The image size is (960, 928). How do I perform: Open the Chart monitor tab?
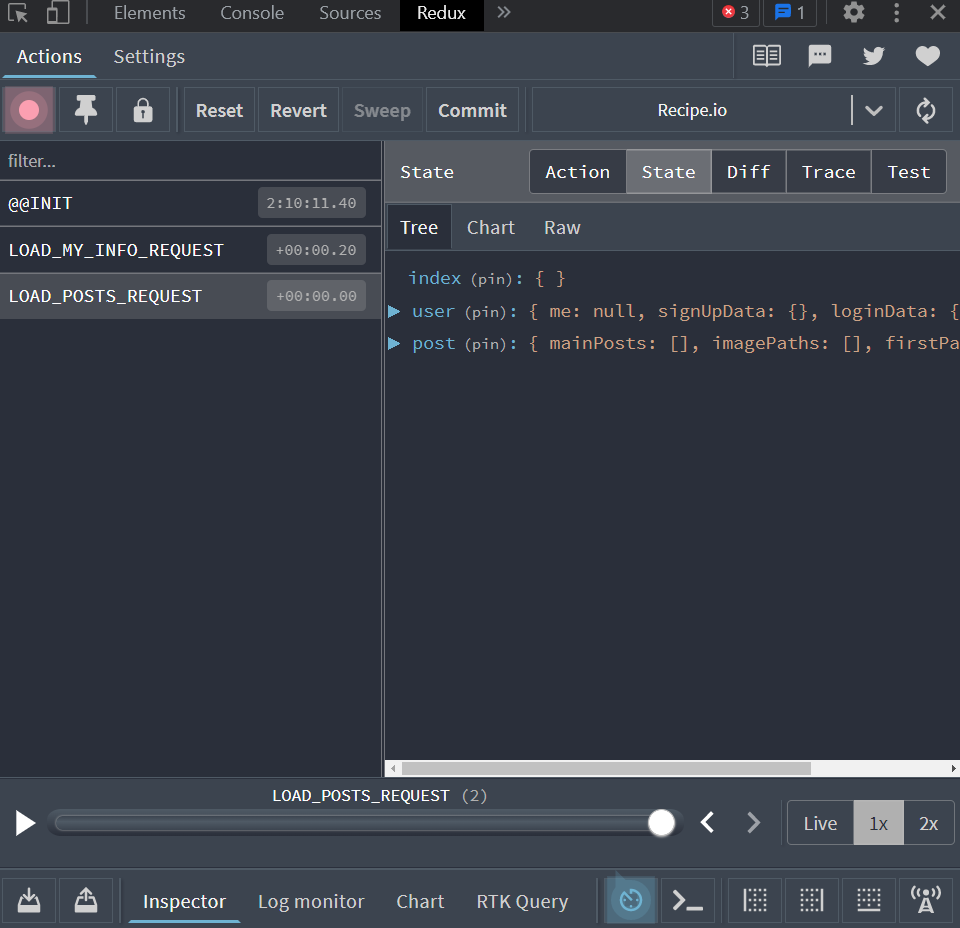coord(420,901)
